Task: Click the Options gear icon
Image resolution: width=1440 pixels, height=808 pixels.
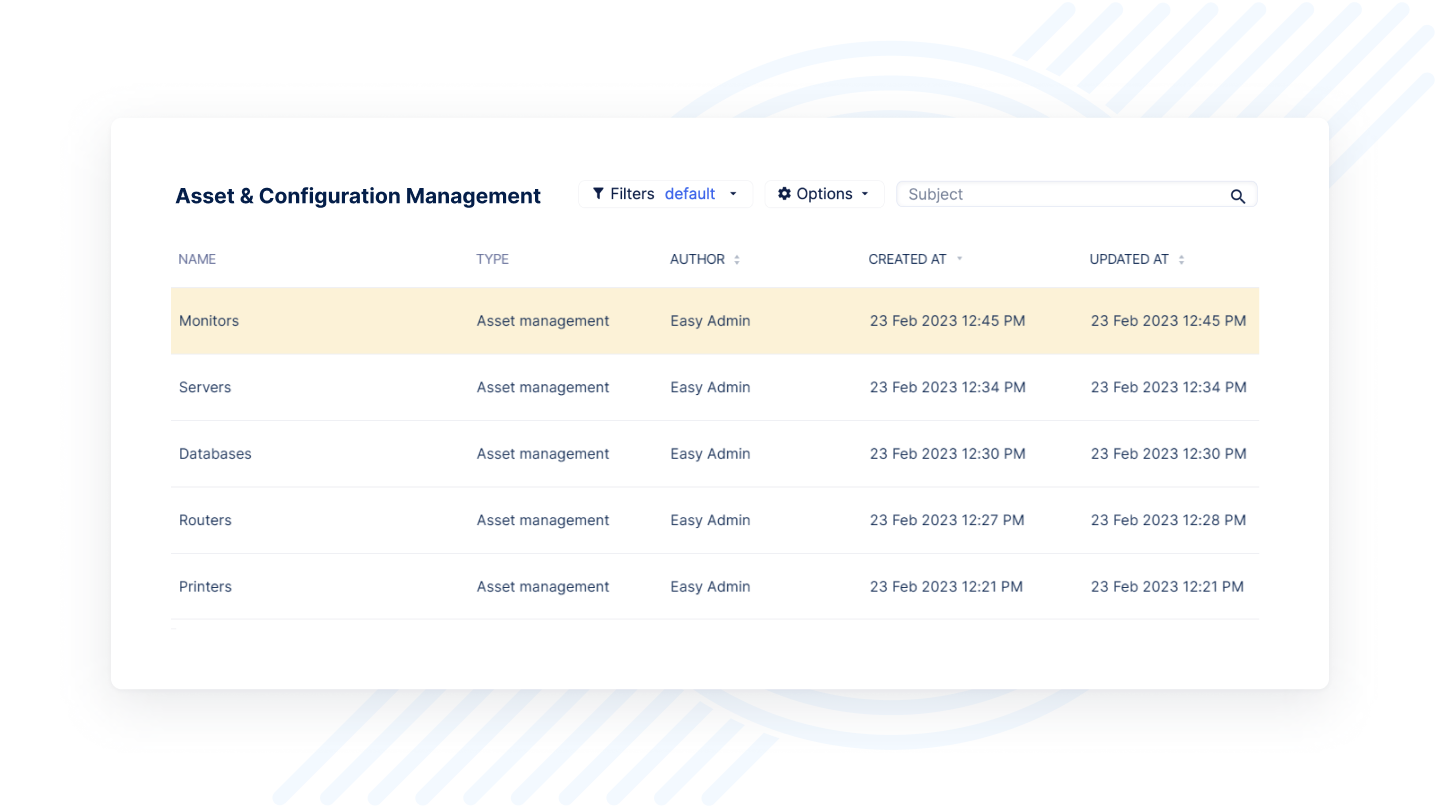Action: tap(784, 194)
